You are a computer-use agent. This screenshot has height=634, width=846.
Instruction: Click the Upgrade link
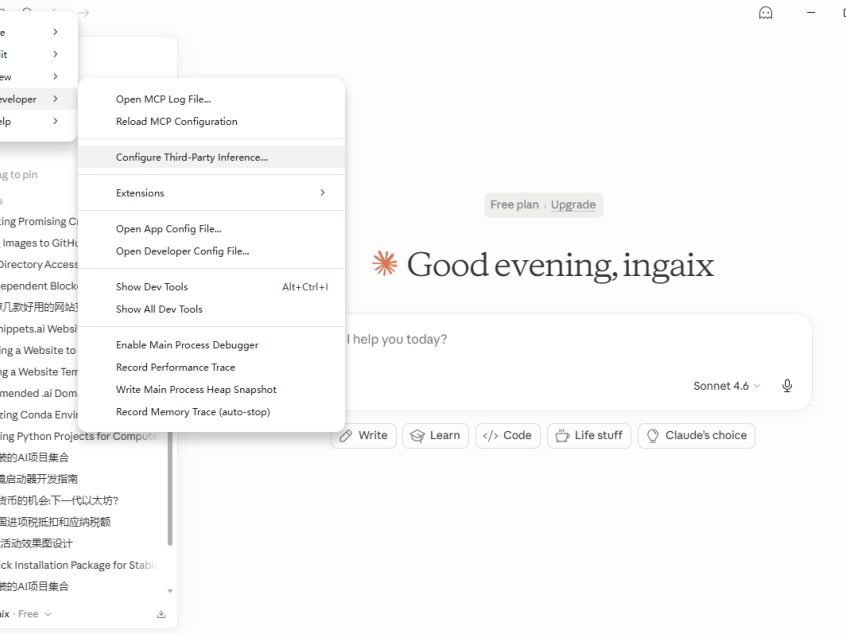click(x=573, y=204)
